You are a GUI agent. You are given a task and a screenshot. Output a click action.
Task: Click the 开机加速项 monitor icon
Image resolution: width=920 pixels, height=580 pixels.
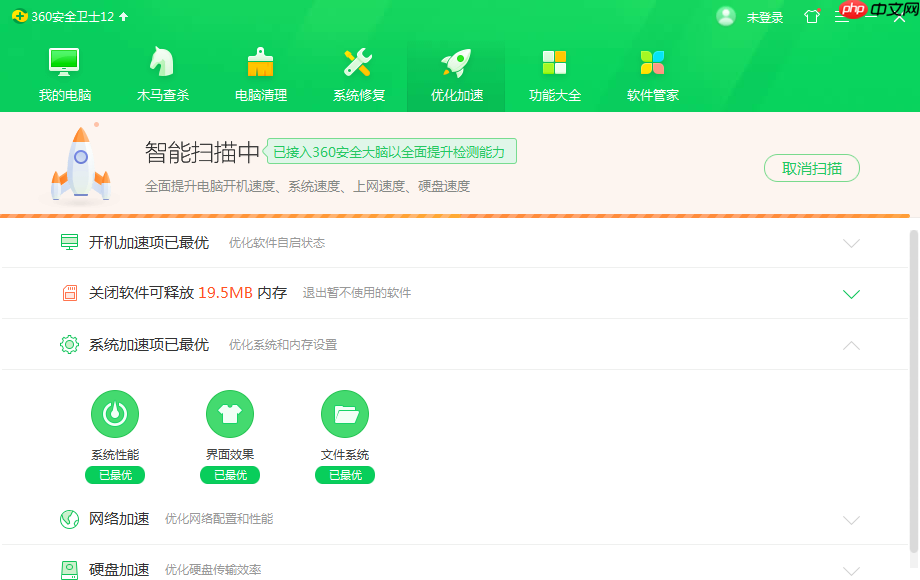69,242
